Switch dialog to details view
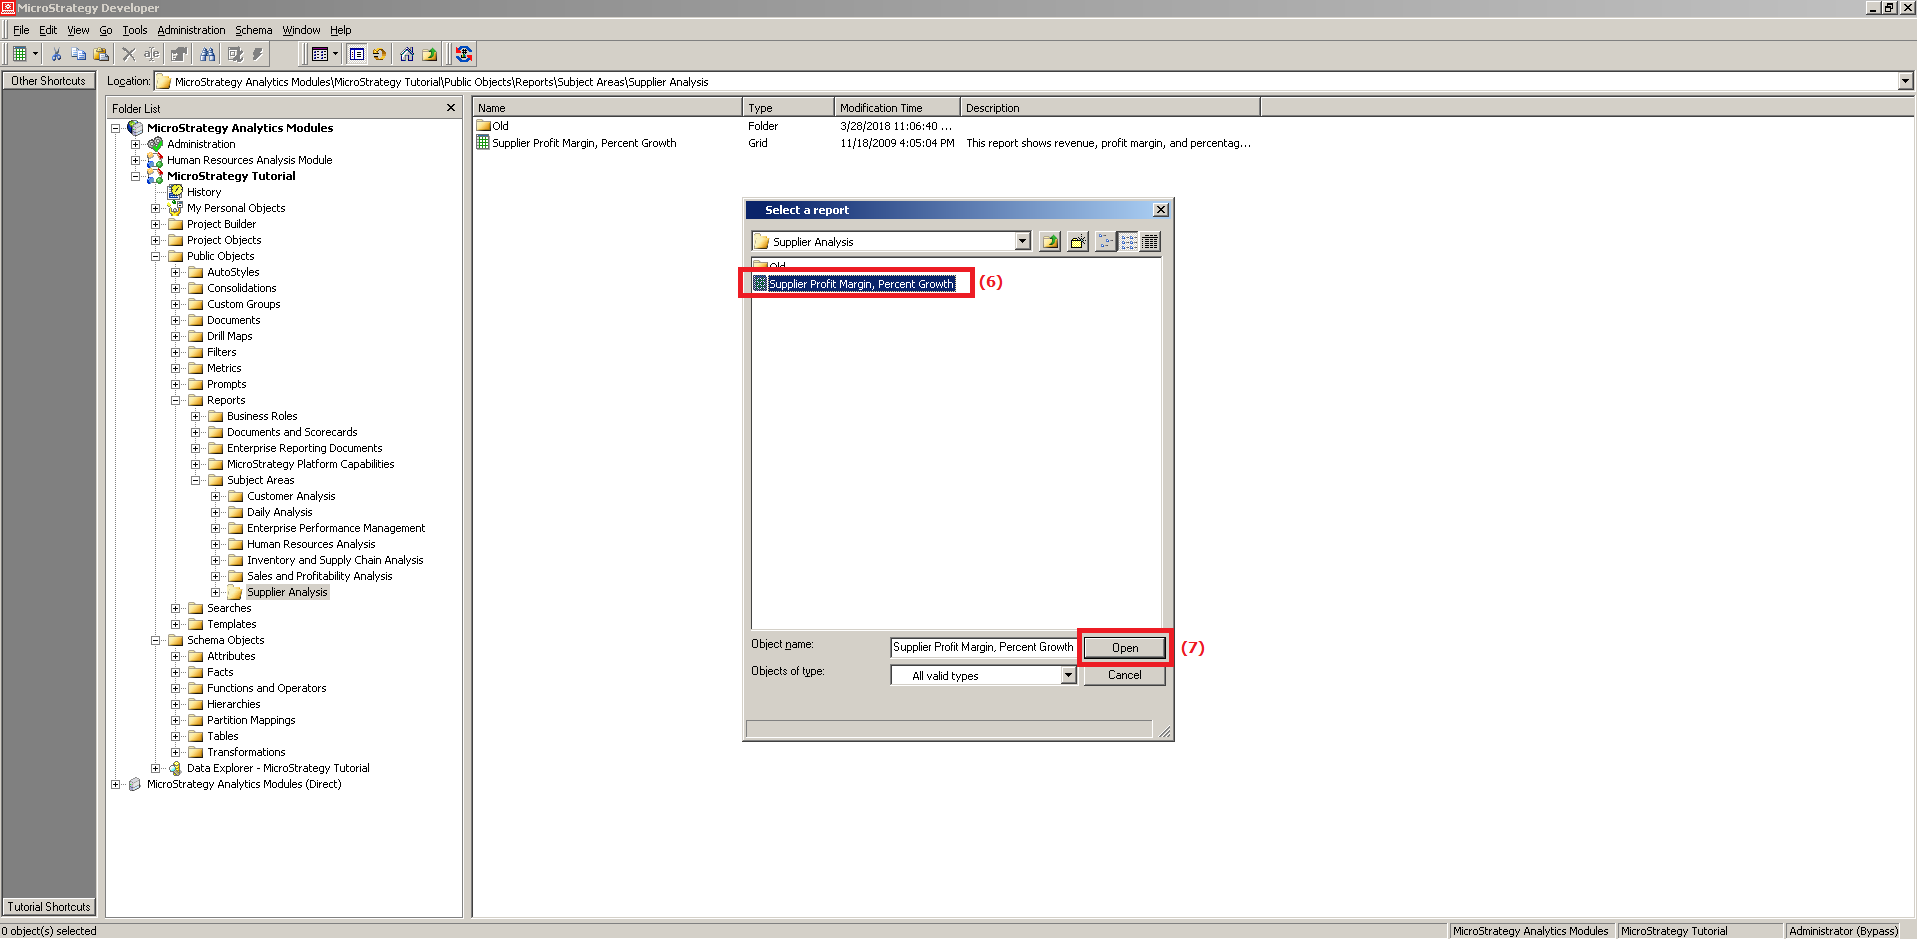 coord(1151,242)
